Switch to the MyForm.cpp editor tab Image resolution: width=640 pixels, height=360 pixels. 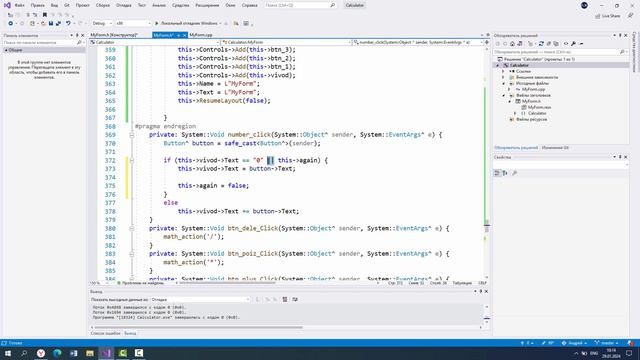click(201, 35)
